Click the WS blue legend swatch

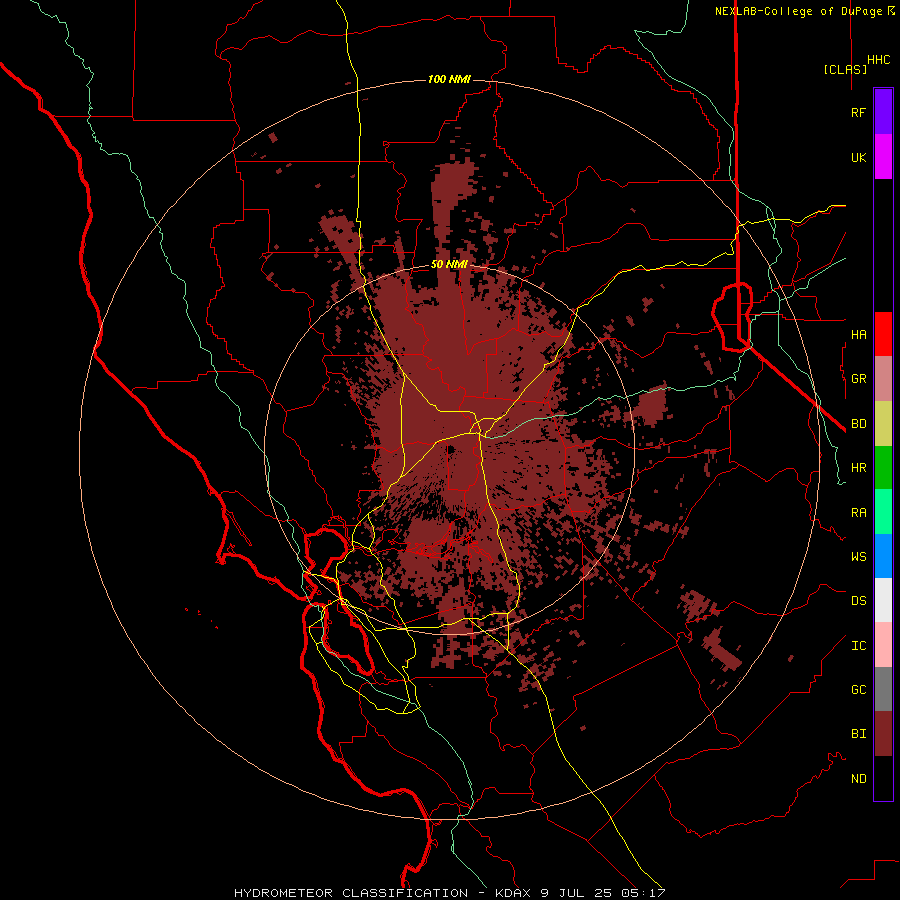tap(883, 556)
